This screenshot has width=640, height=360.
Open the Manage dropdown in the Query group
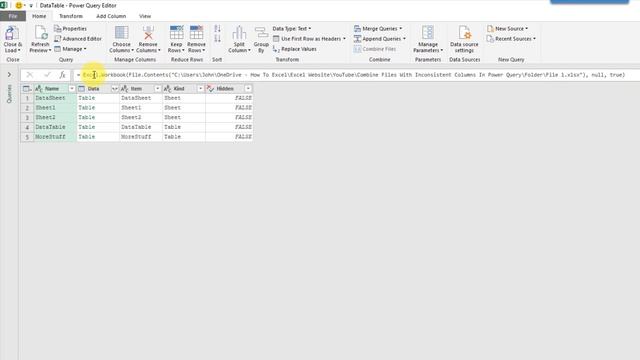70,49
